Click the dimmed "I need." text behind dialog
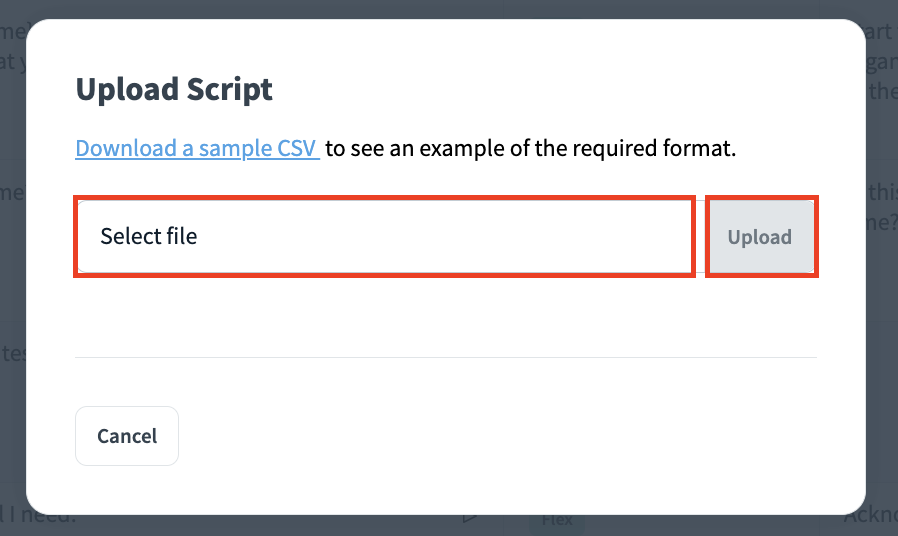Screen dimensions: 898x536 coord(40,517)
